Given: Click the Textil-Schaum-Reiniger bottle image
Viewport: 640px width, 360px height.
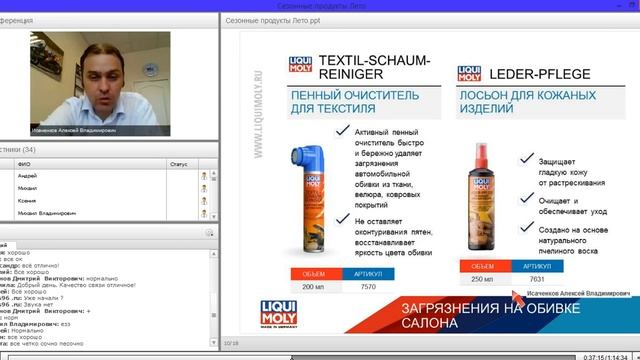Looking at the screenshot, I should (x=309, y=199).
